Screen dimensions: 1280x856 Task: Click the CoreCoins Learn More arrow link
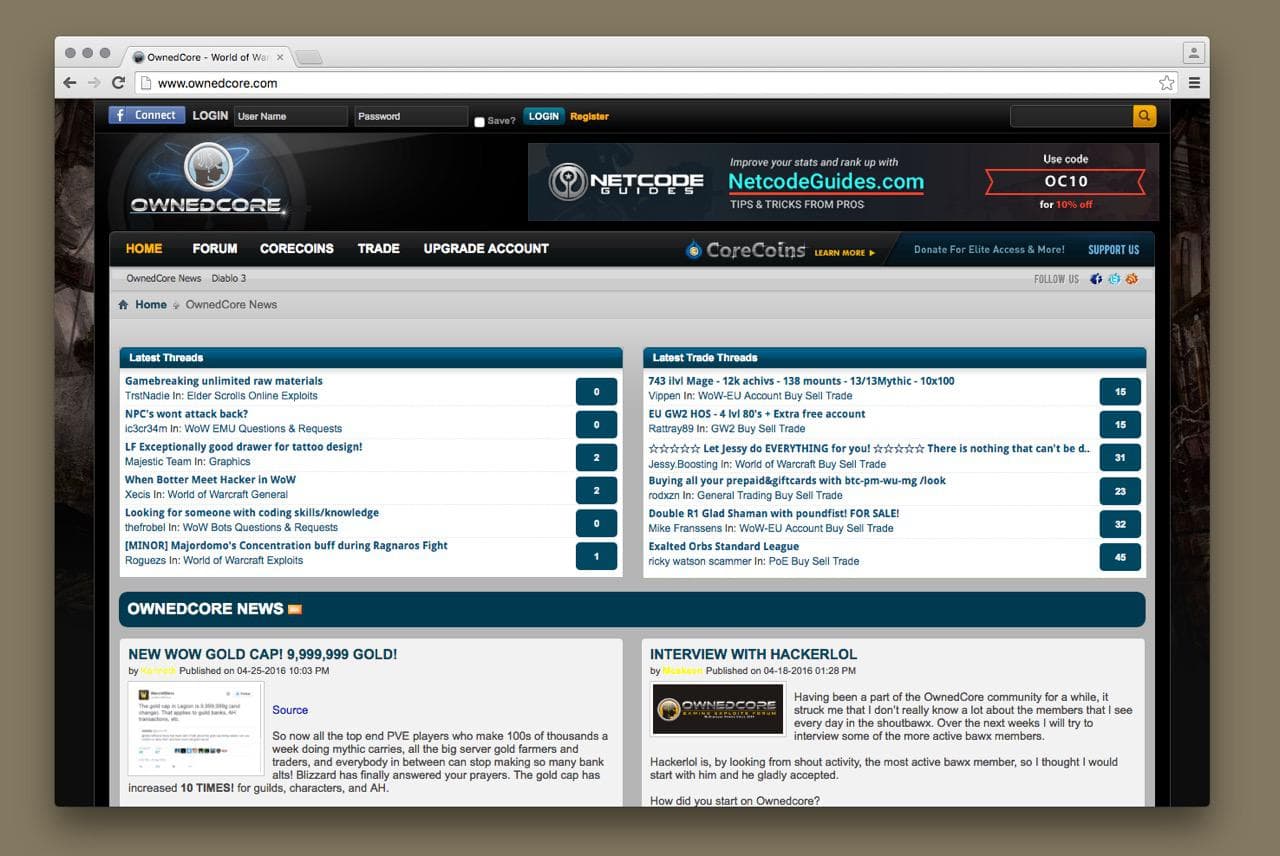pyautogui.click(x=844, y=253)
